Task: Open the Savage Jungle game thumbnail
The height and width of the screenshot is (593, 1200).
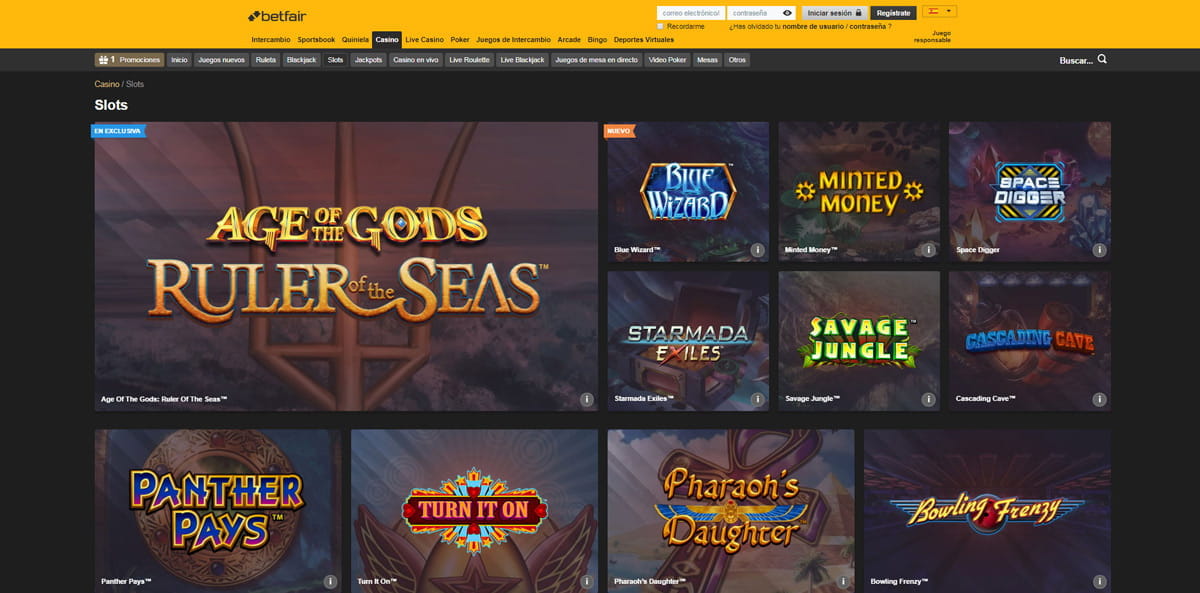Action: pos(859,341)
